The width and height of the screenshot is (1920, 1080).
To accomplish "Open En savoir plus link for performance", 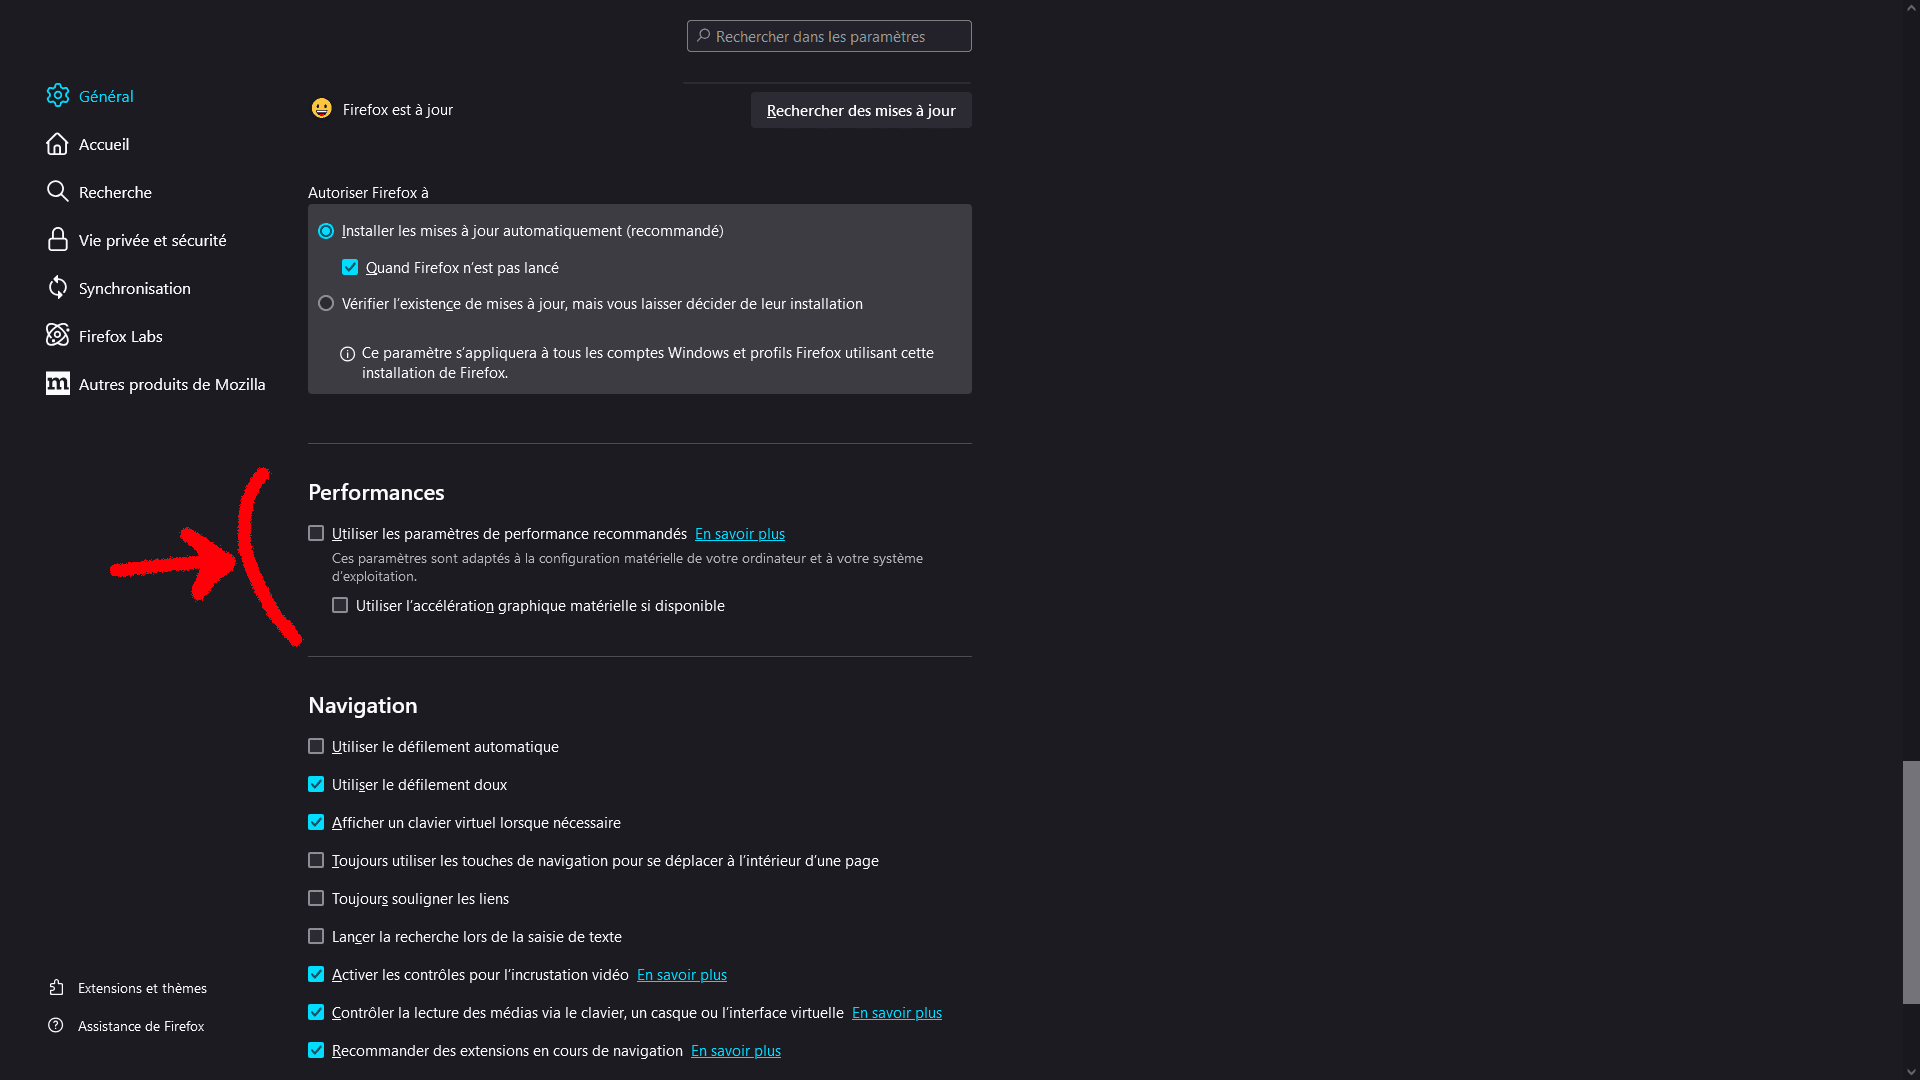I will pyautogui.click(x=740, y=534).
